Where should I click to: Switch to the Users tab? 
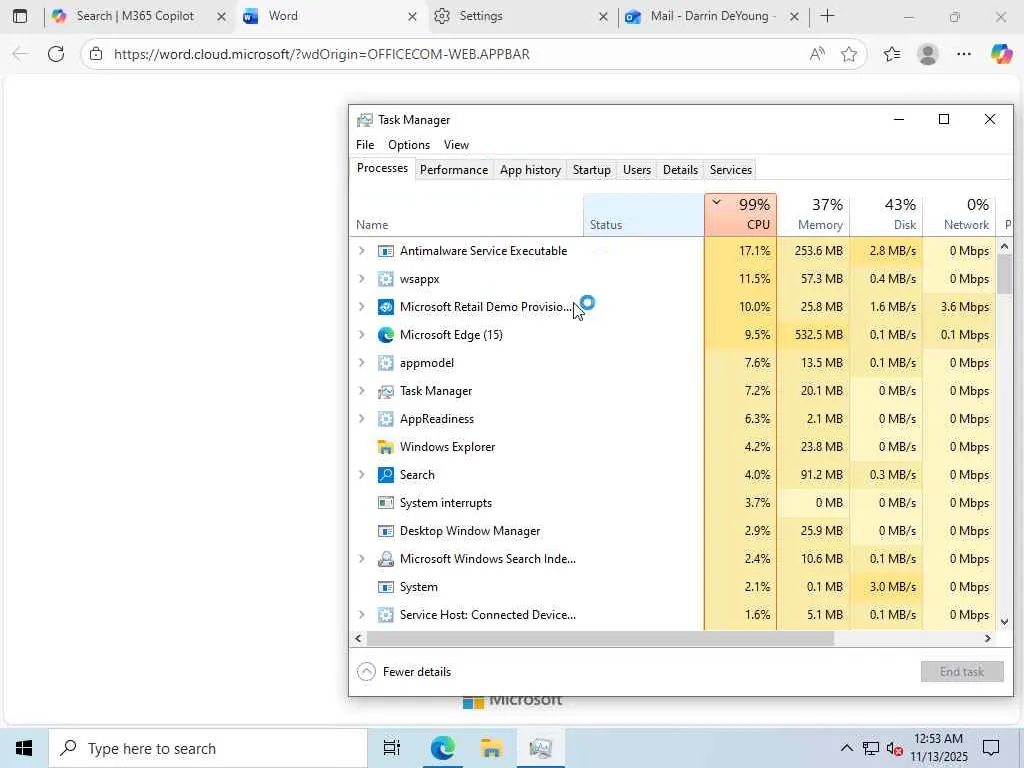coord(637,170)
